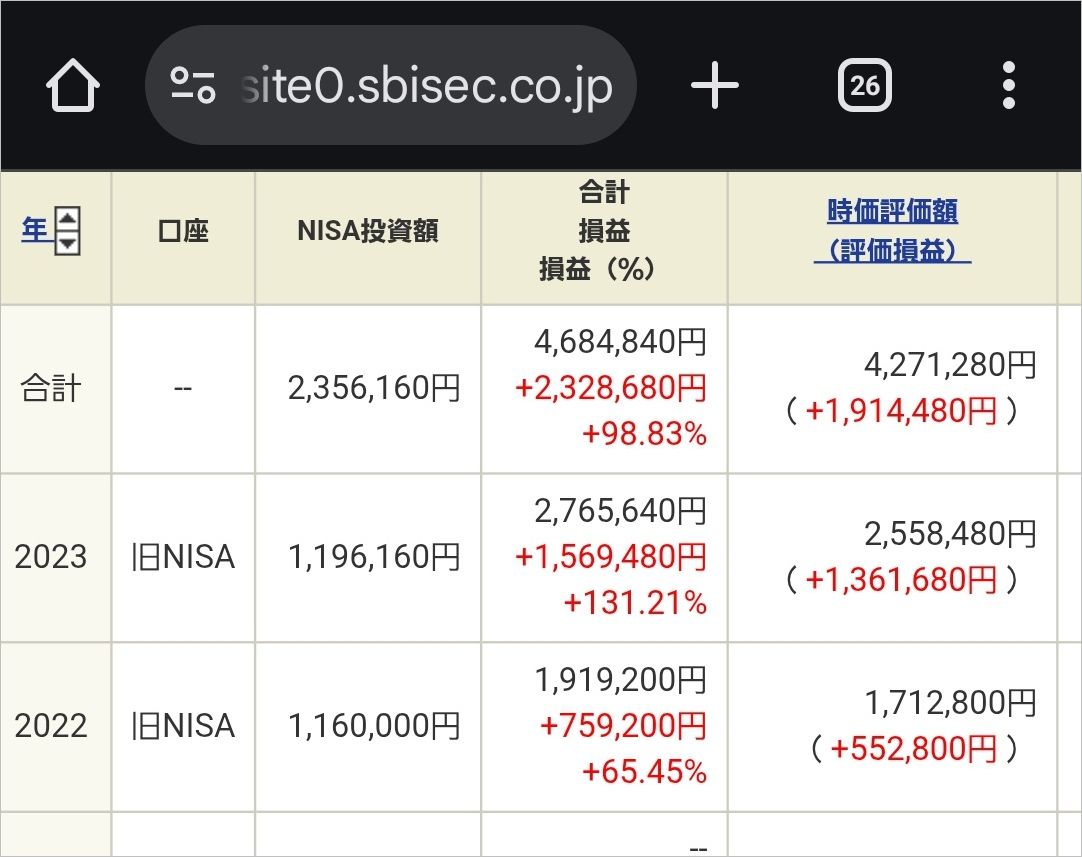Click 旧NISA account cell in 2023 row
Image resolution: width=1082 pixels, height=857 pixels.
(183, 557)
